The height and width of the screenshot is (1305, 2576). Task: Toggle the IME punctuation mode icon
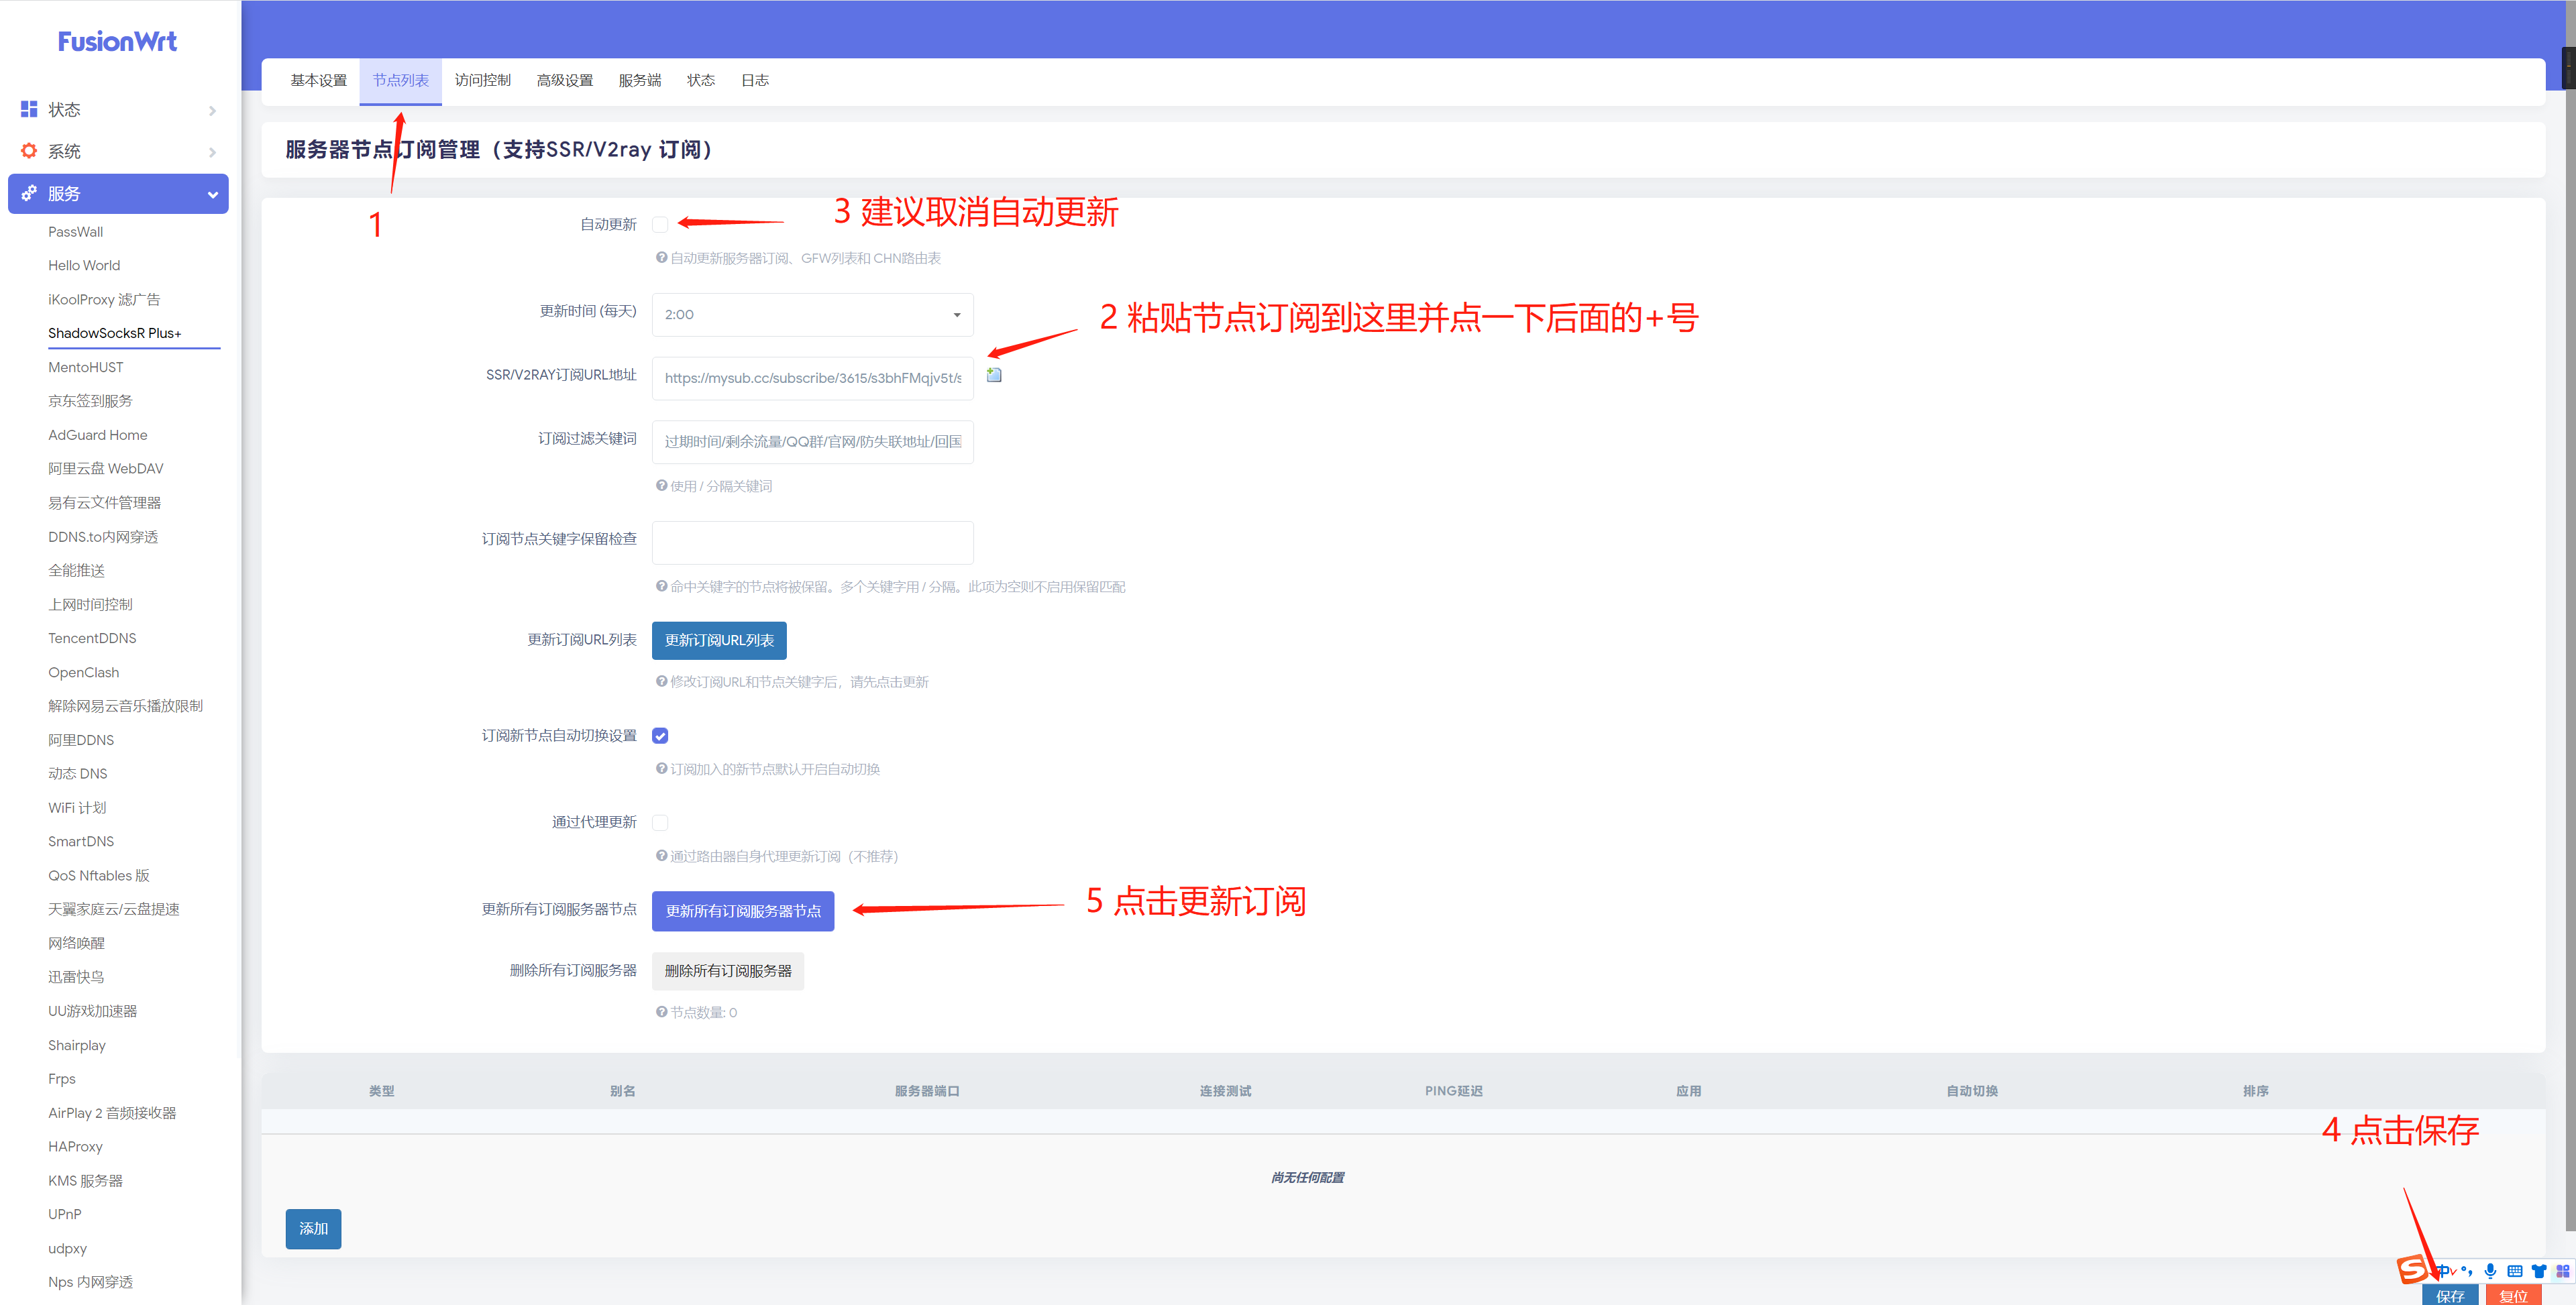tap(2467, 1271)
